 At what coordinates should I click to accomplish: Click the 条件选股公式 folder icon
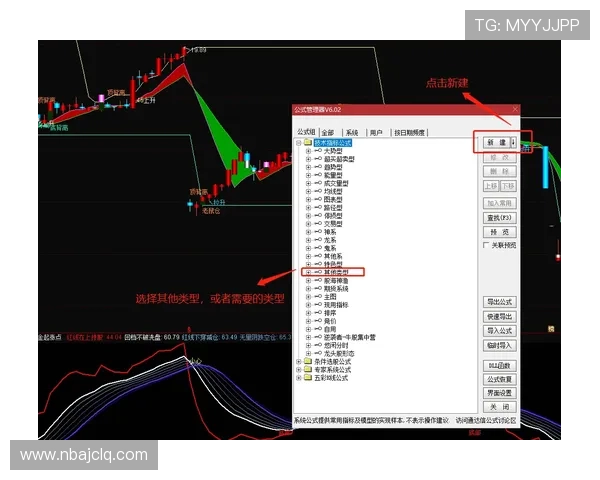click(307, 362)
